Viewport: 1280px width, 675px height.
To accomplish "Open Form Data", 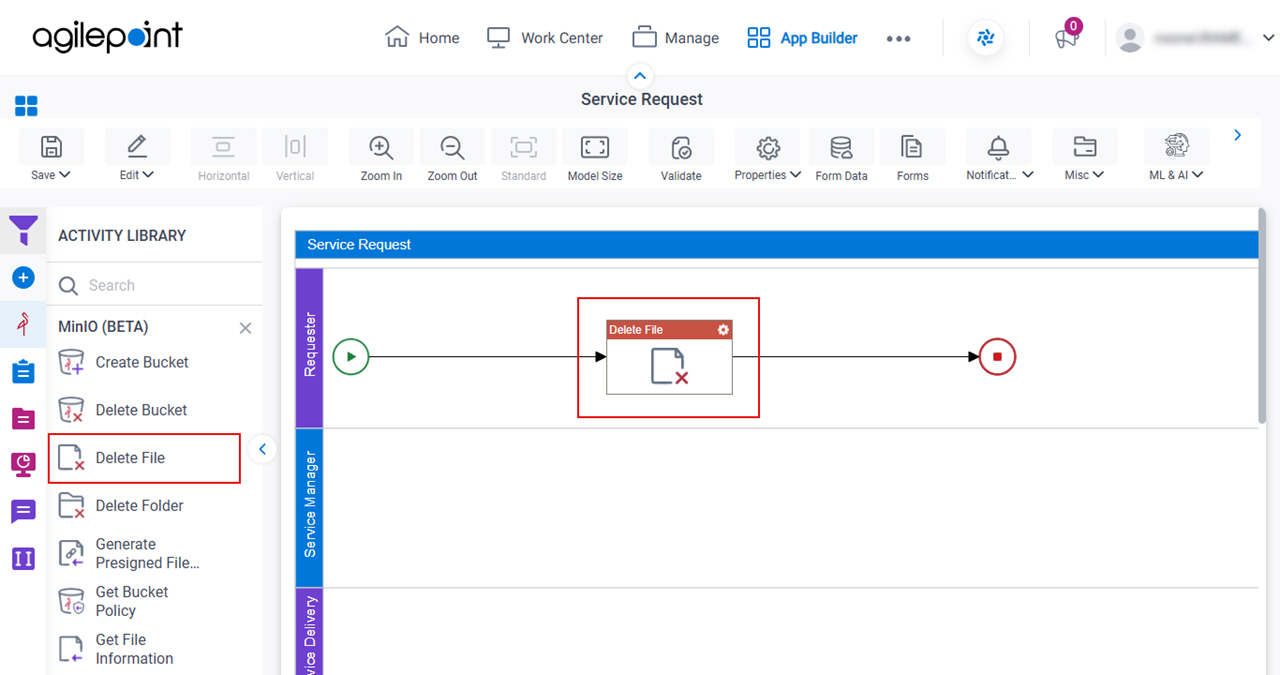I will pos(841,148).
